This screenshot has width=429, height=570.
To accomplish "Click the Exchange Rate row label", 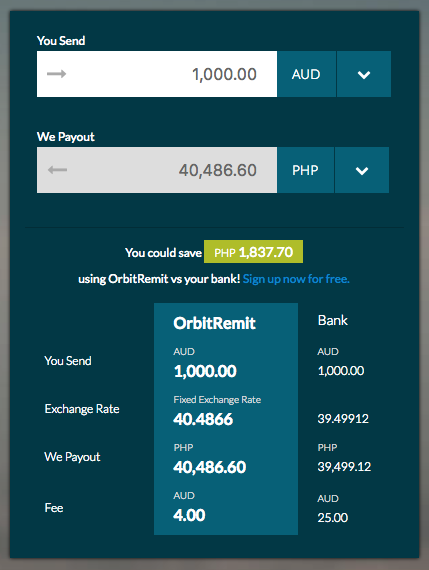I will click(82, 409).
